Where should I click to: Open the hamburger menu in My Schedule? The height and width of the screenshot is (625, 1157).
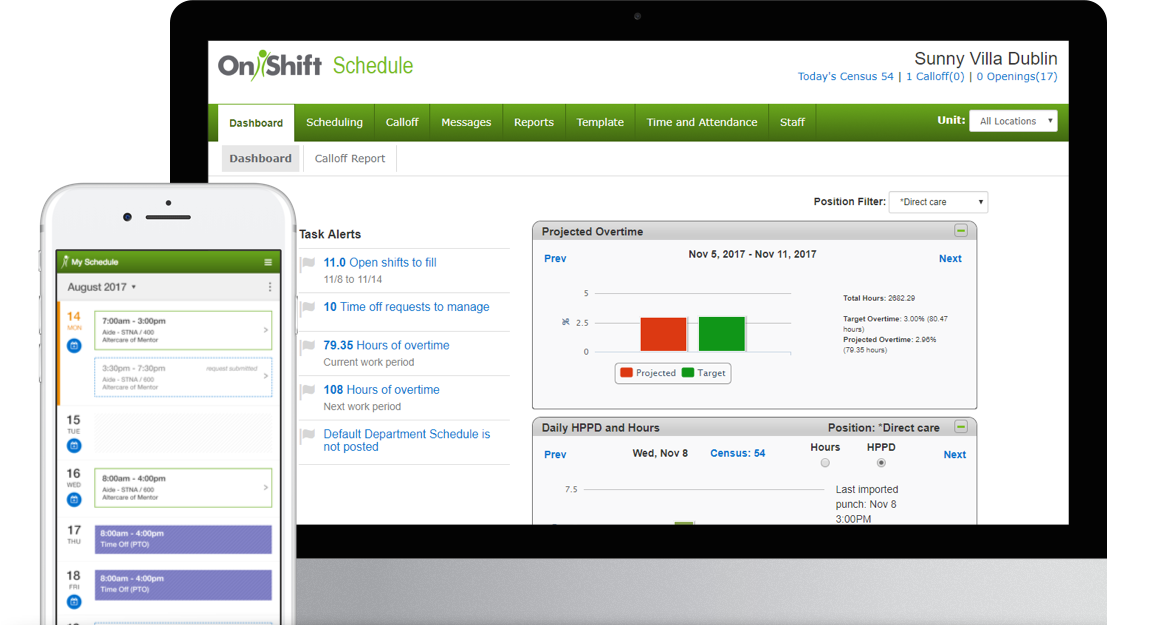(268, 262)
